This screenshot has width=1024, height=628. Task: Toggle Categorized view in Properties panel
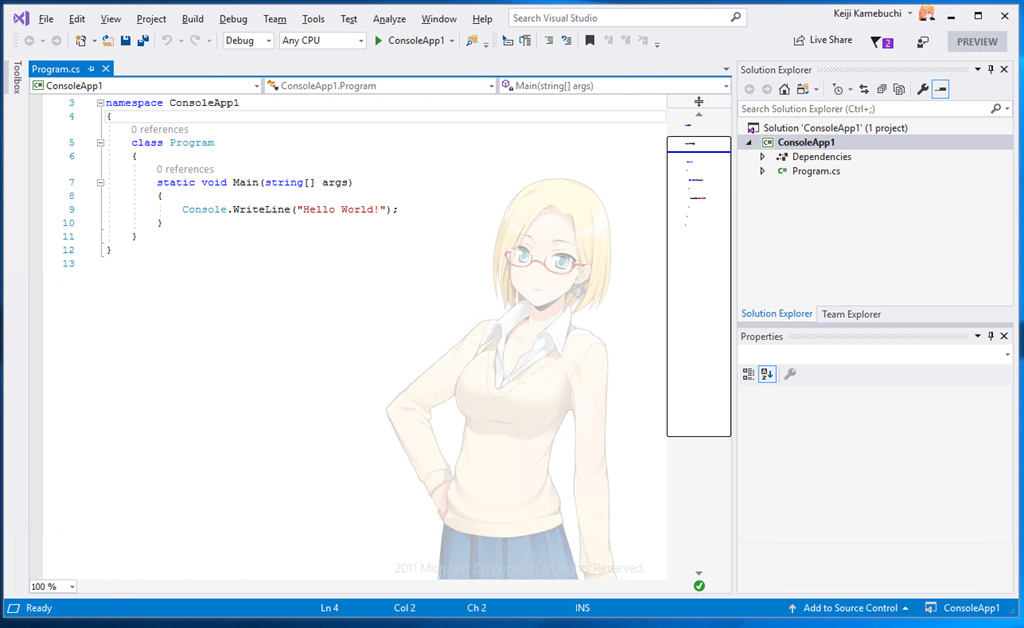749,374
